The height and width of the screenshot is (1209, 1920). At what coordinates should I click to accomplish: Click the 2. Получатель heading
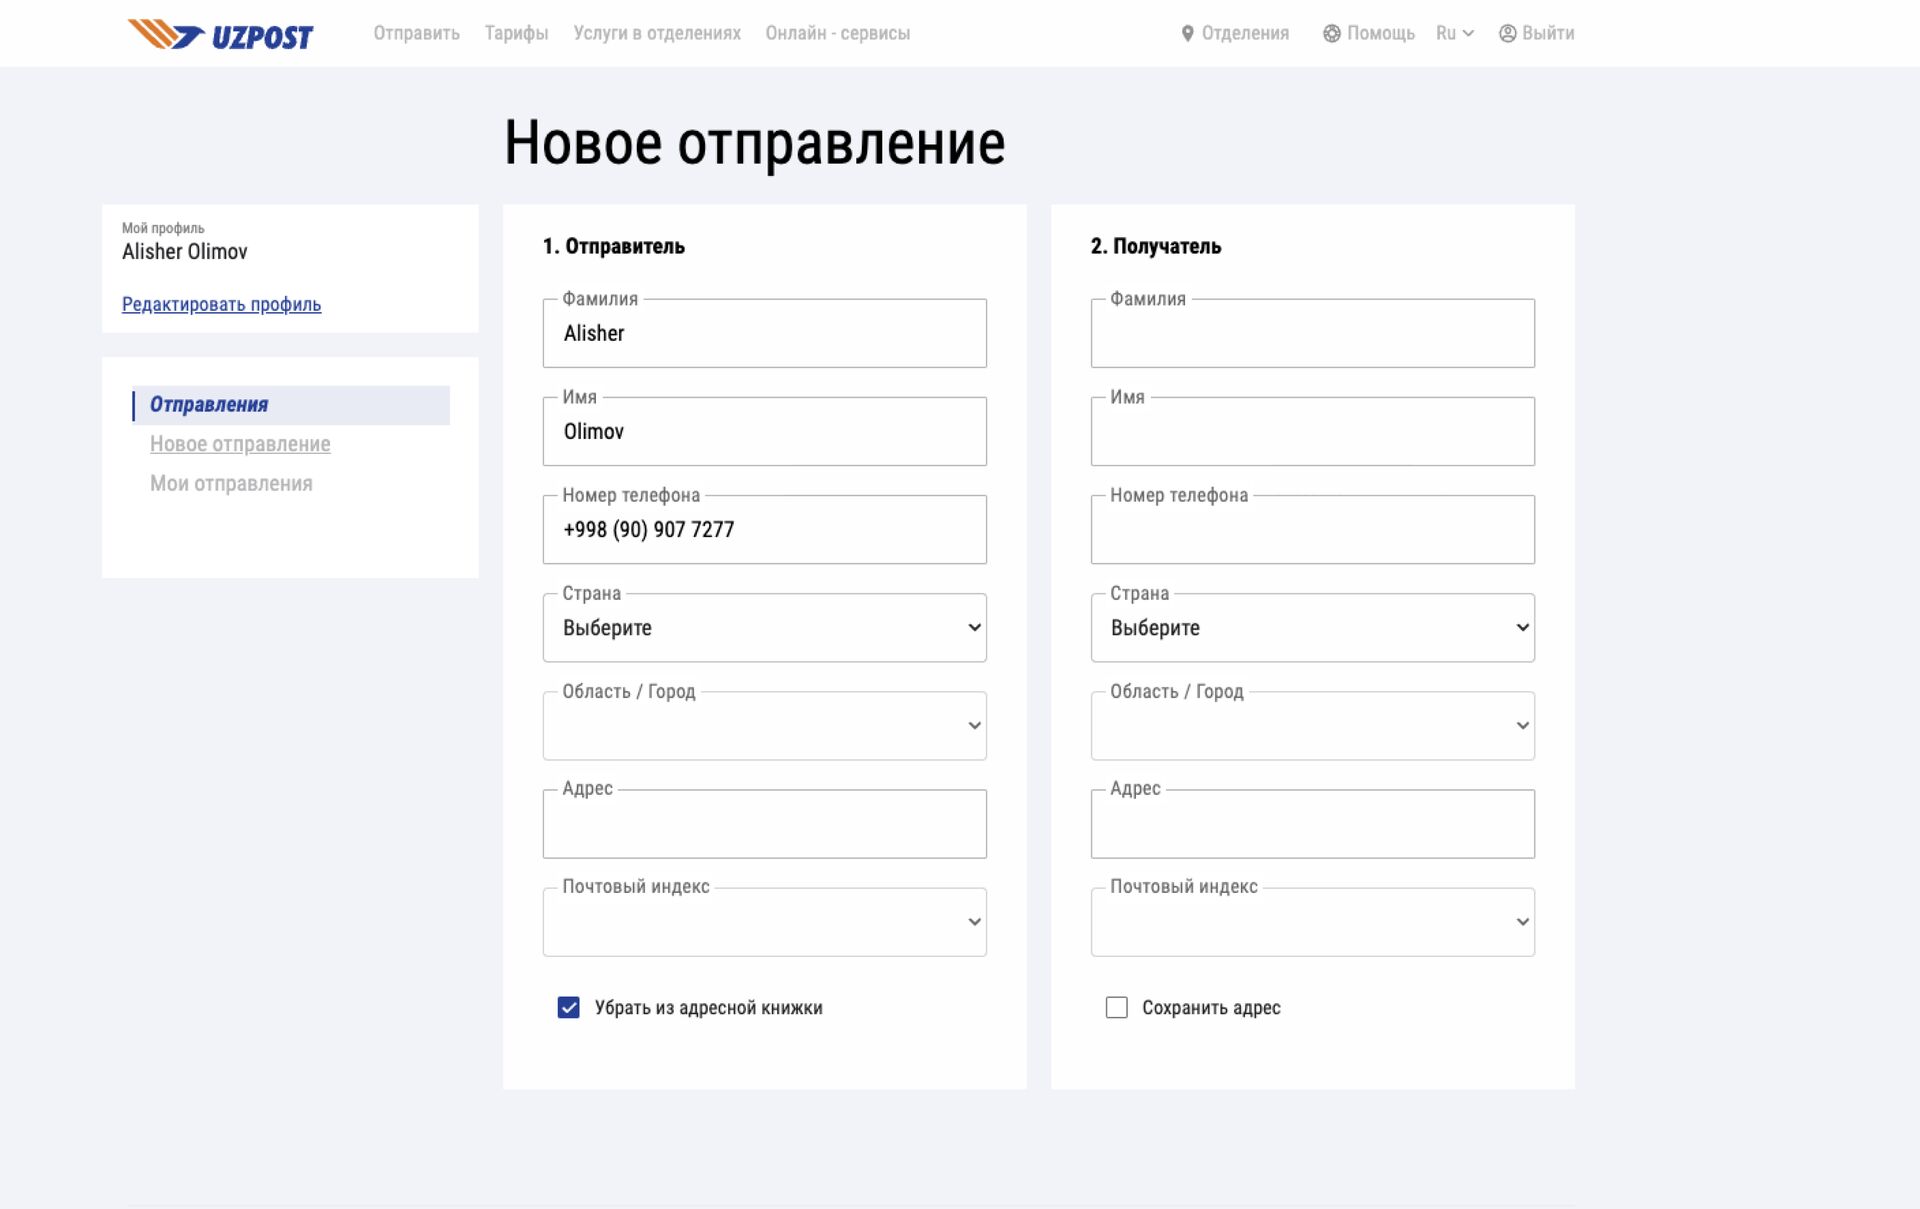[1155, 246]
